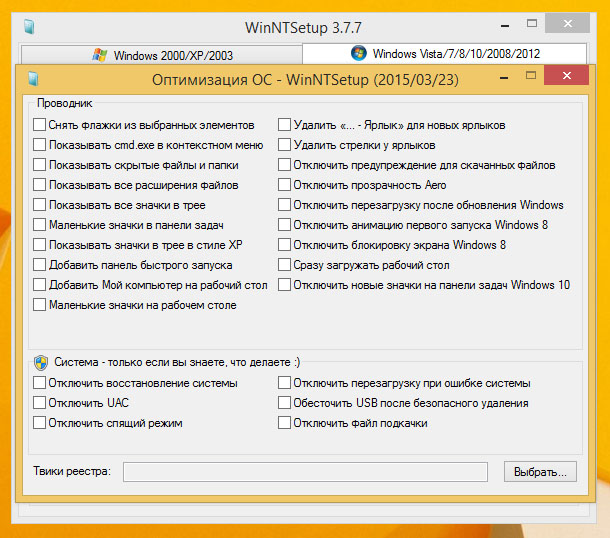Click the Твики реестра: label
The width and height of the screenshot is (610, 538).
[72, 471]
